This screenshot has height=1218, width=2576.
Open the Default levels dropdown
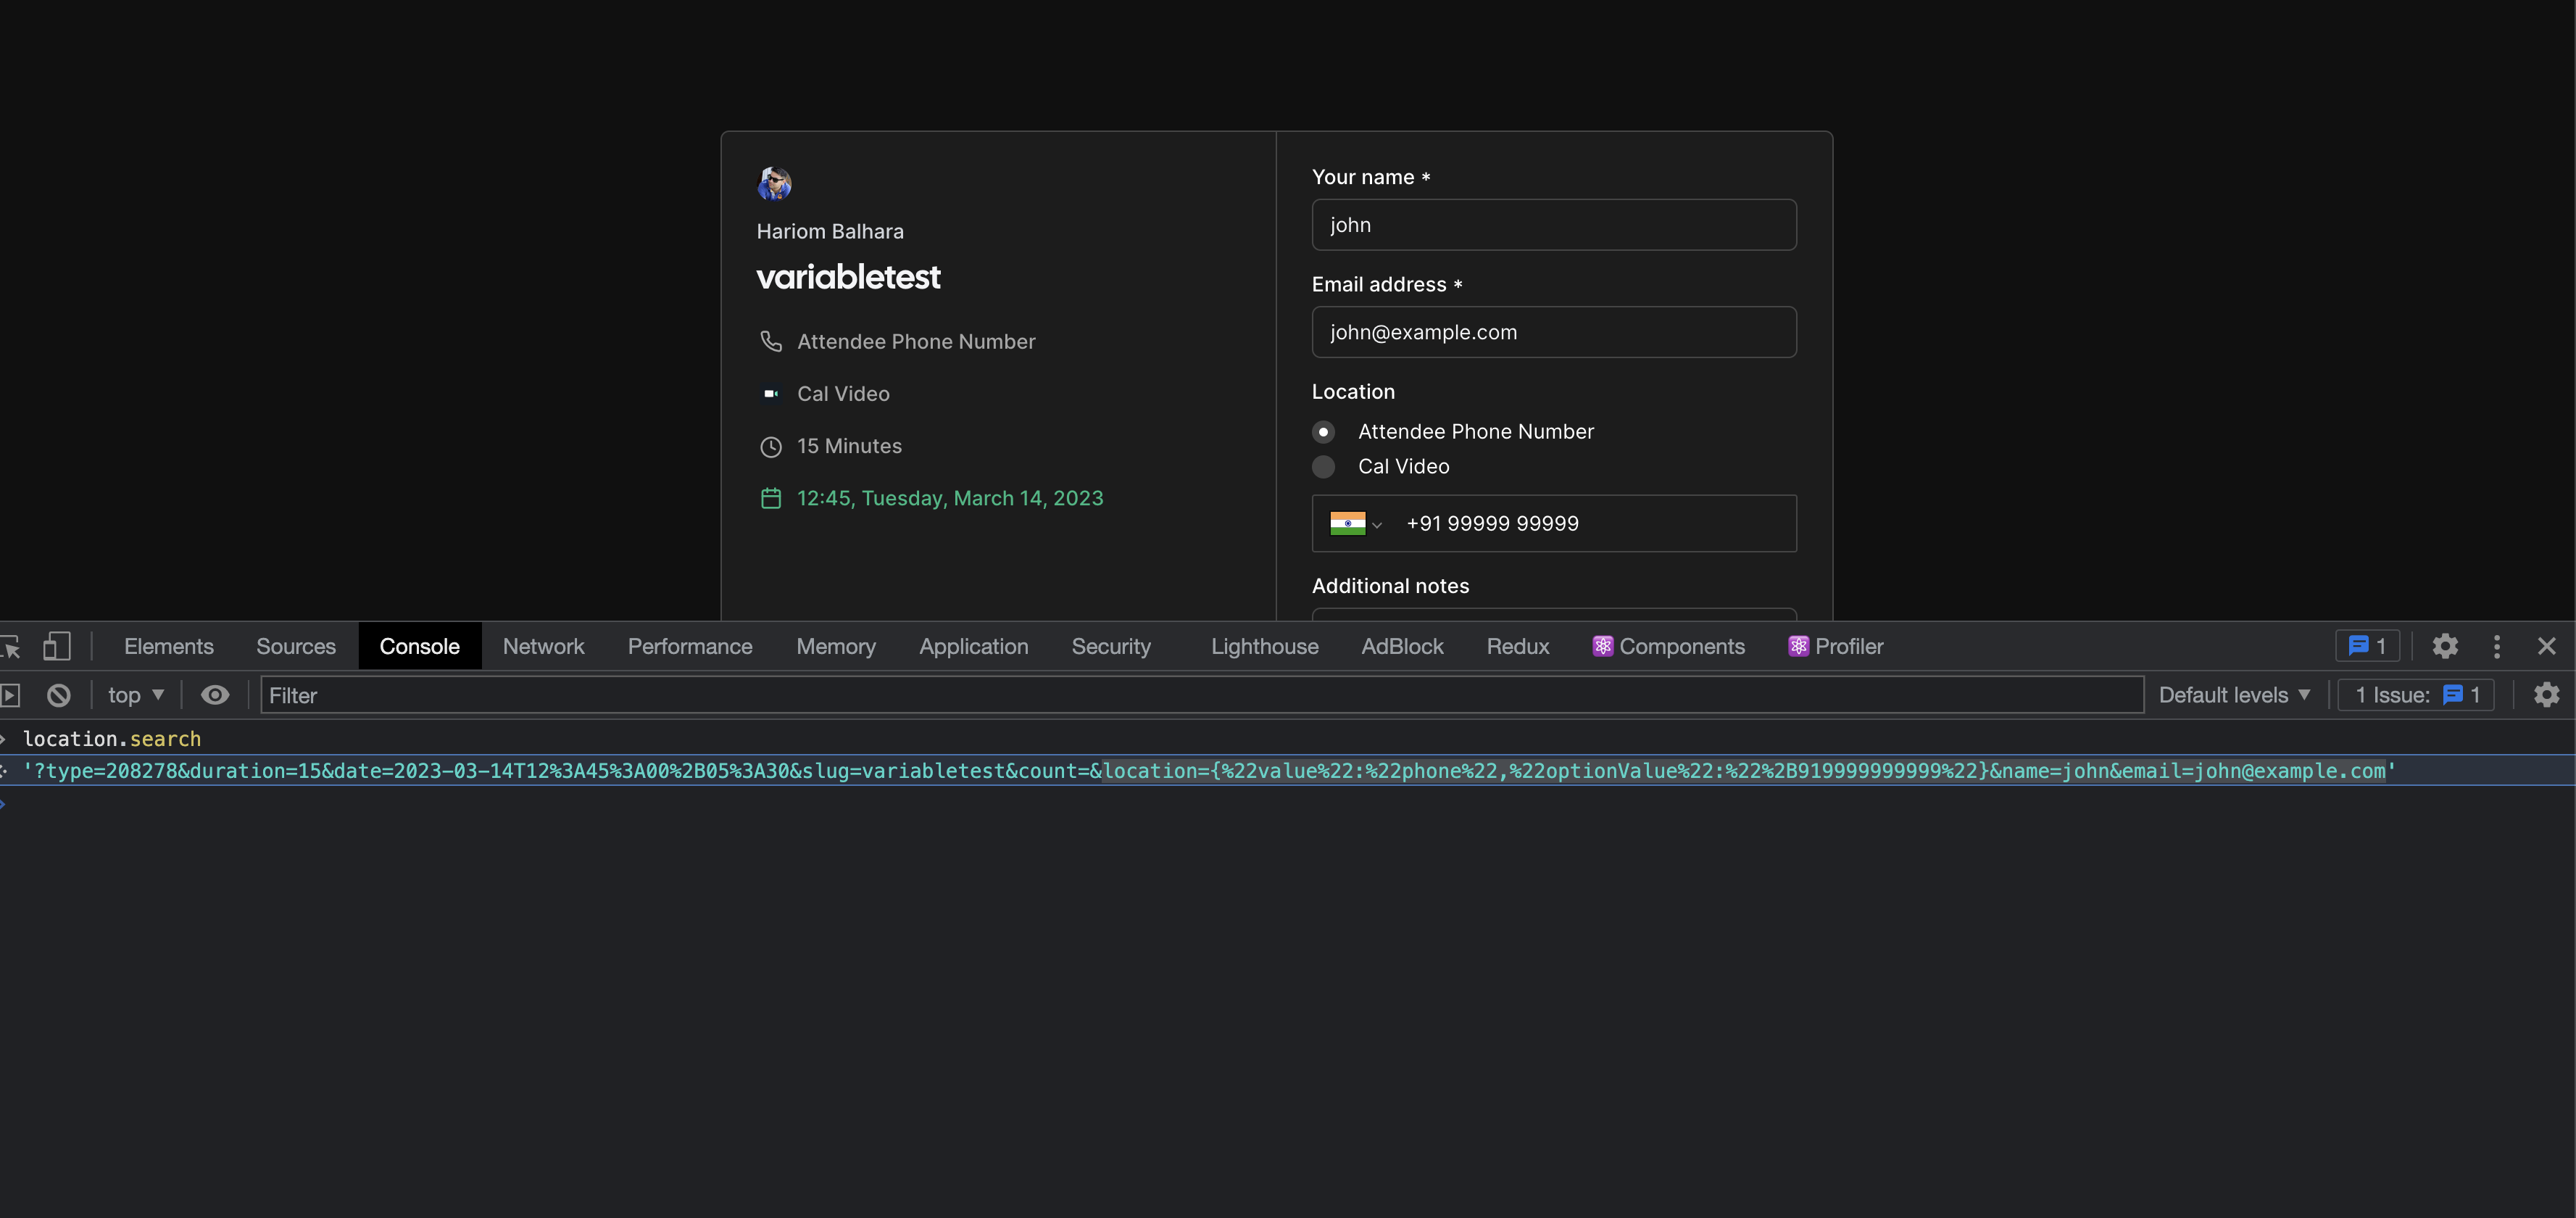tap(2234, 695)
